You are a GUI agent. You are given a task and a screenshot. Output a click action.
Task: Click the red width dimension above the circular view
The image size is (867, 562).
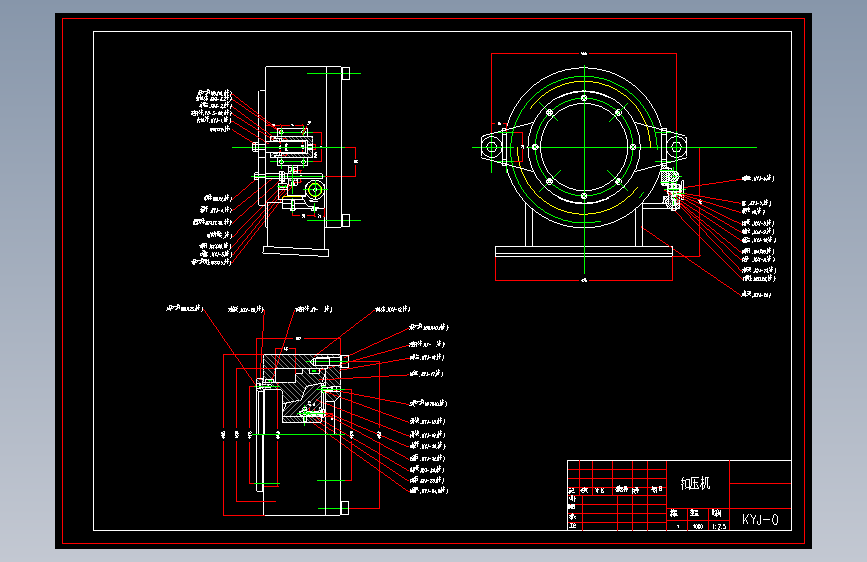[x=584, y=54]
